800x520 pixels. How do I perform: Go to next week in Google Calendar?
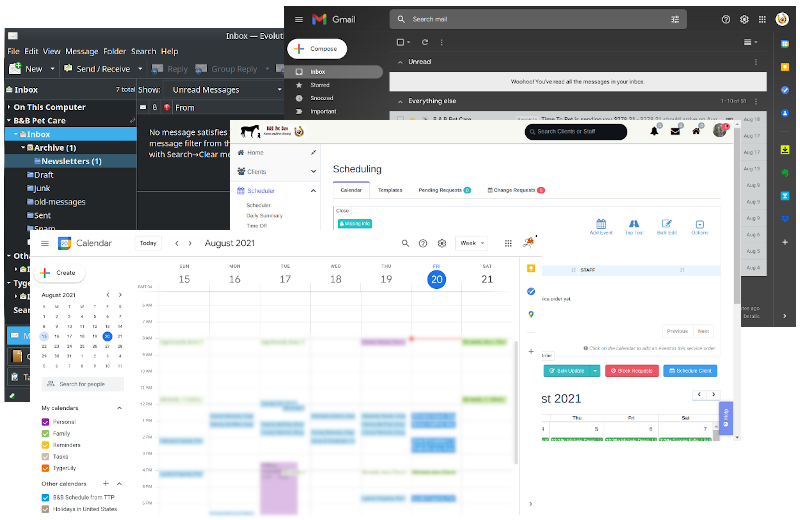point(190,243)
